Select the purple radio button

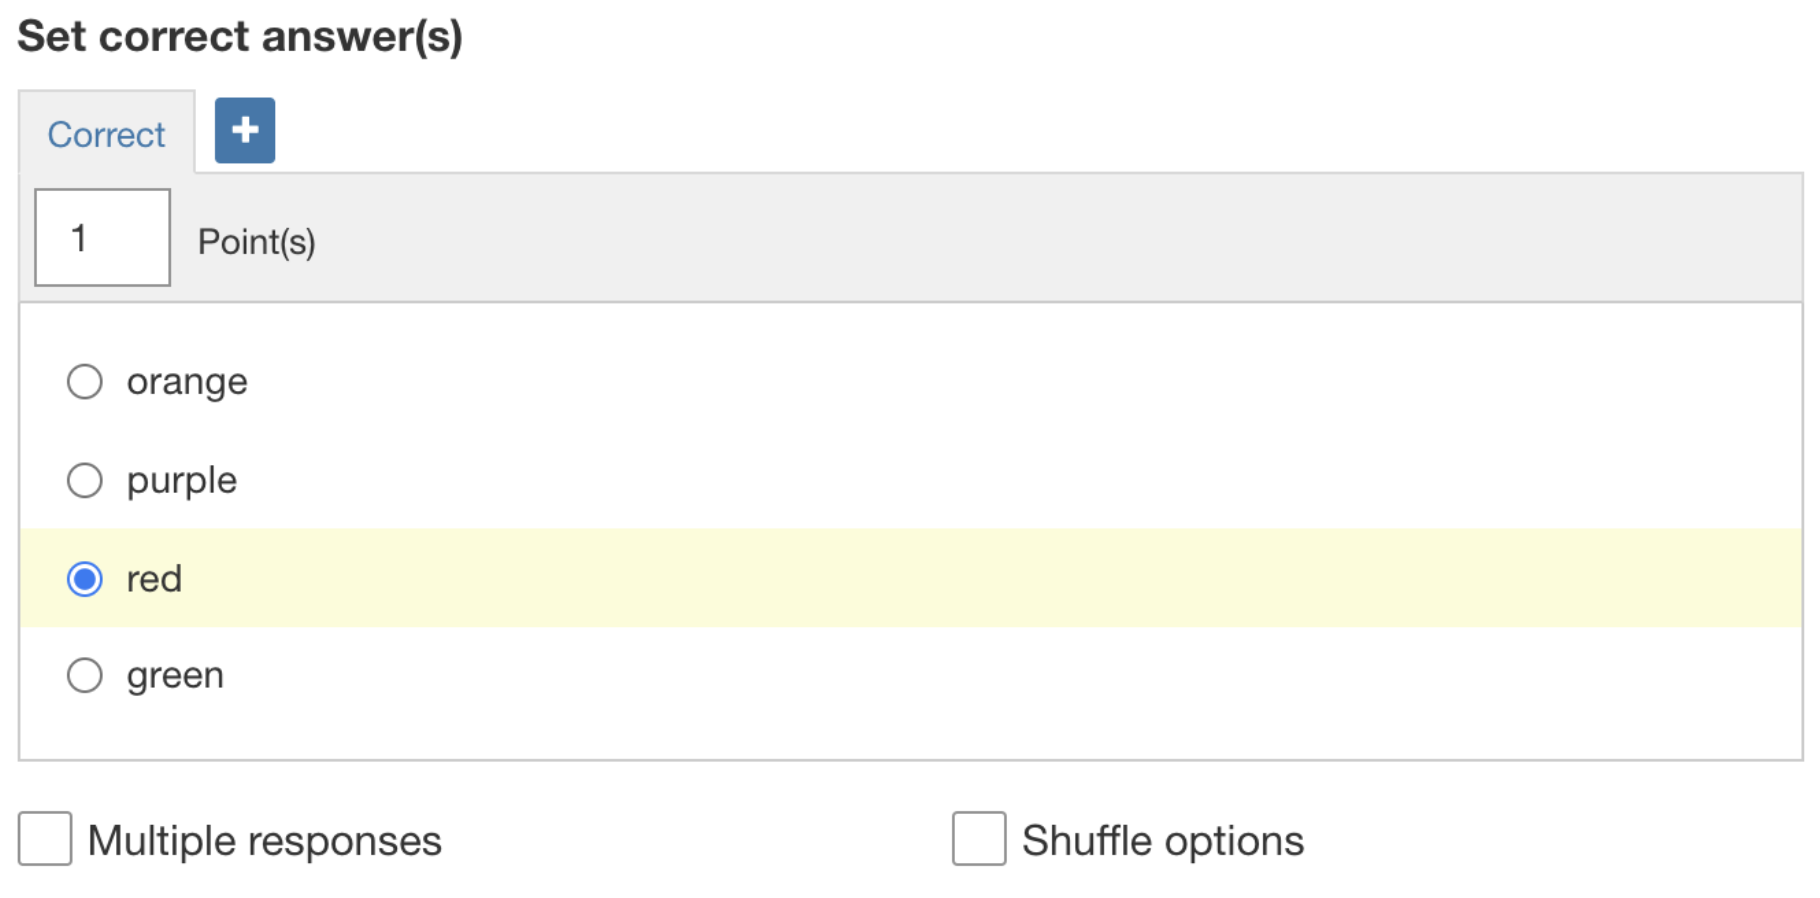85,479
